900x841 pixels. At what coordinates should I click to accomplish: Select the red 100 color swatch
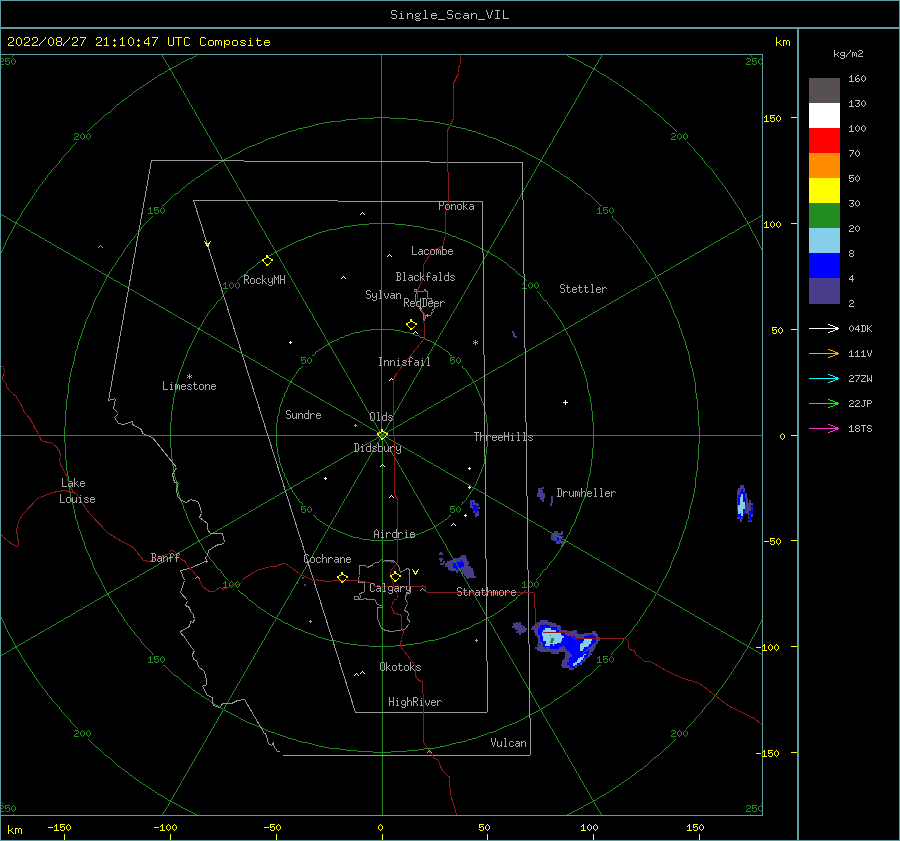pos(824,141)
